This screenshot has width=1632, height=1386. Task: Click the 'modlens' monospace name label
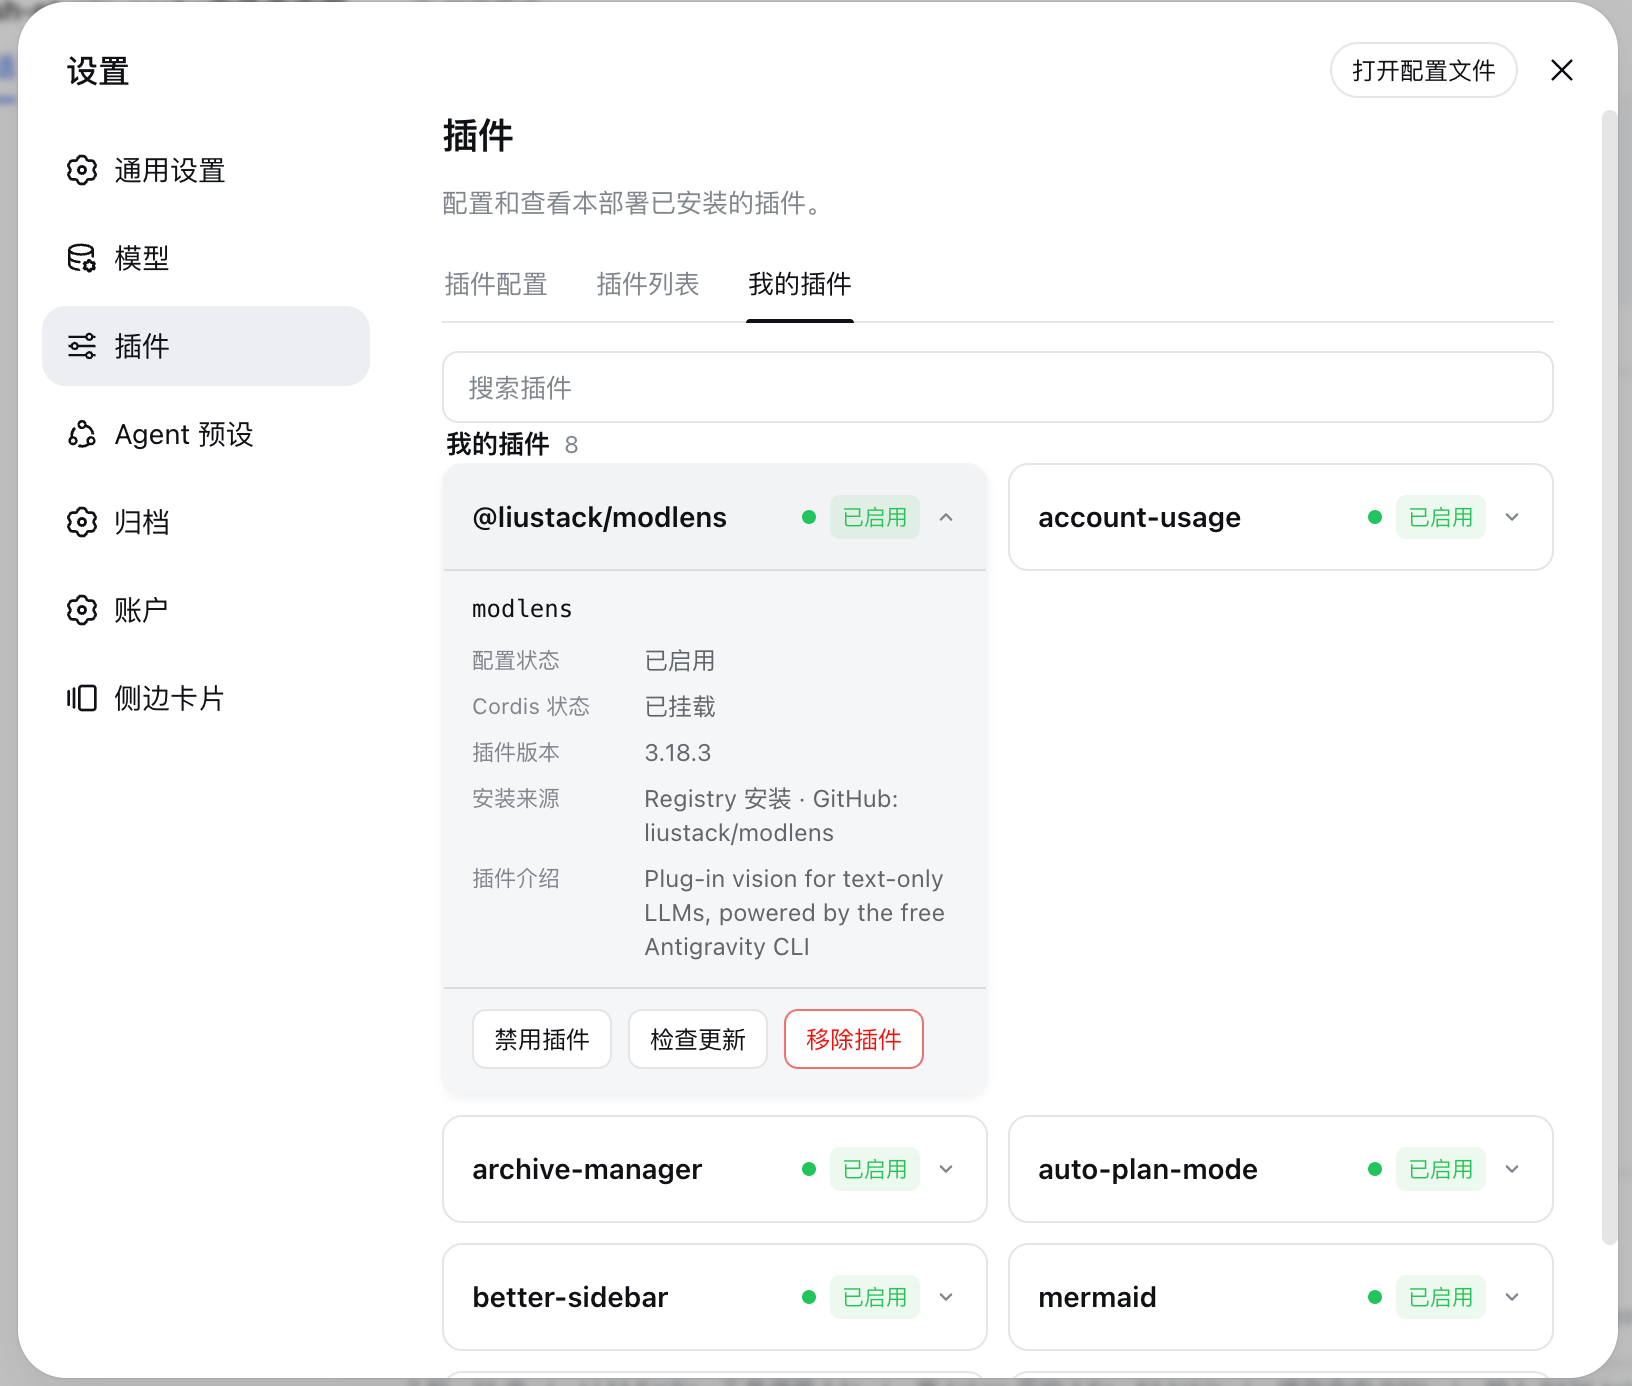pyautogui.click(x=522, y=609)
